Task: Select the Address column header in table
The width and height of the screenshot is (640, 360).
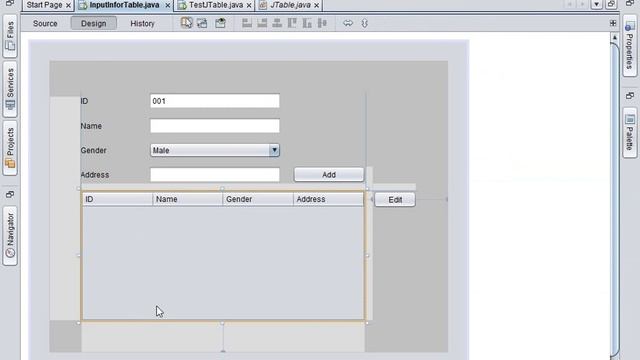Action: (x=328, y=199)
